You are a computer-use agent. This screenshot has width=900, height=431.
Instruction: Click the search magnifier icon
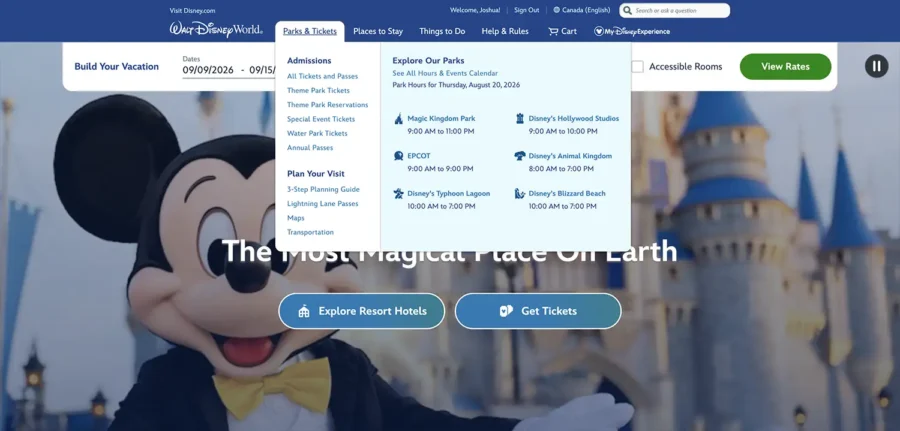coord(627,10)
